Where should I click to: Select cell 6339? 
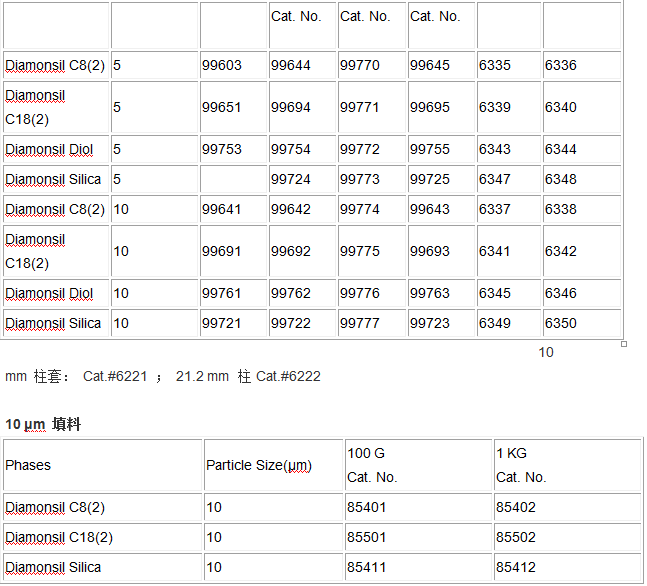click(509, 107)
